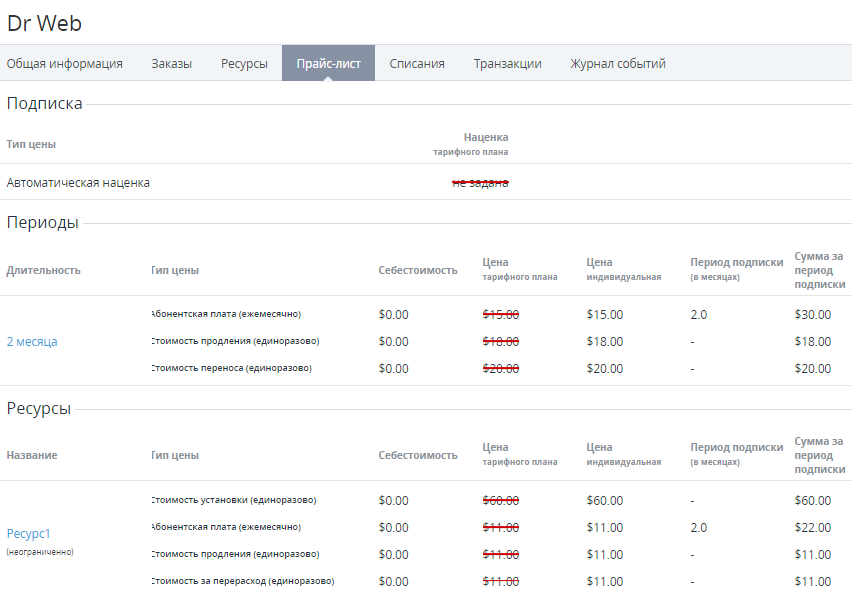Click Стоимость продления (единоразово) in Ресурсы table
Image resolution: width=852 pixels, height=597 pixels.
coord(235,554)
